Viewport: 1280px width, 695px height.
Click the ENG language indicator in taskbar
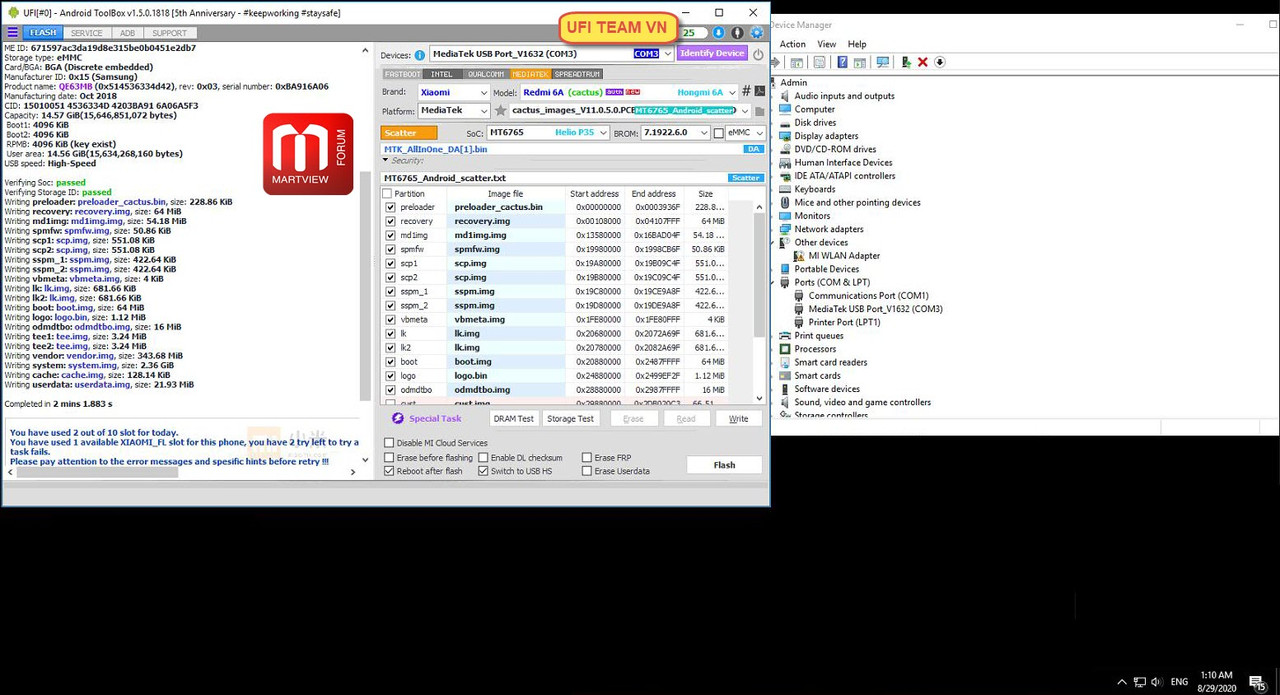coord(1180,682)
